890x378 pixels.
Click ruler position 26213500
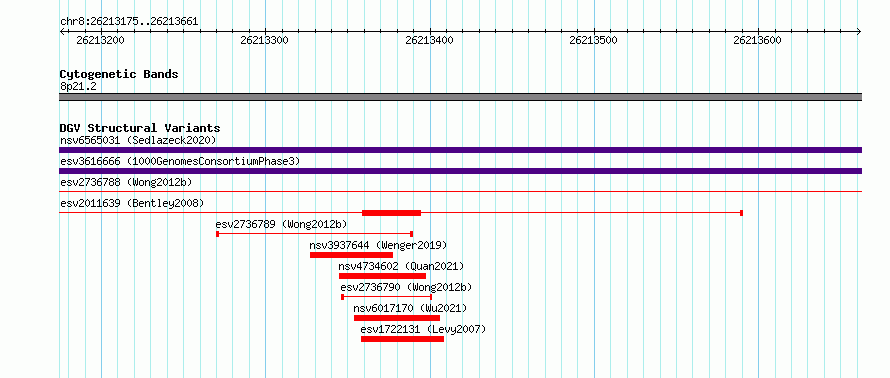pos(593,40)
